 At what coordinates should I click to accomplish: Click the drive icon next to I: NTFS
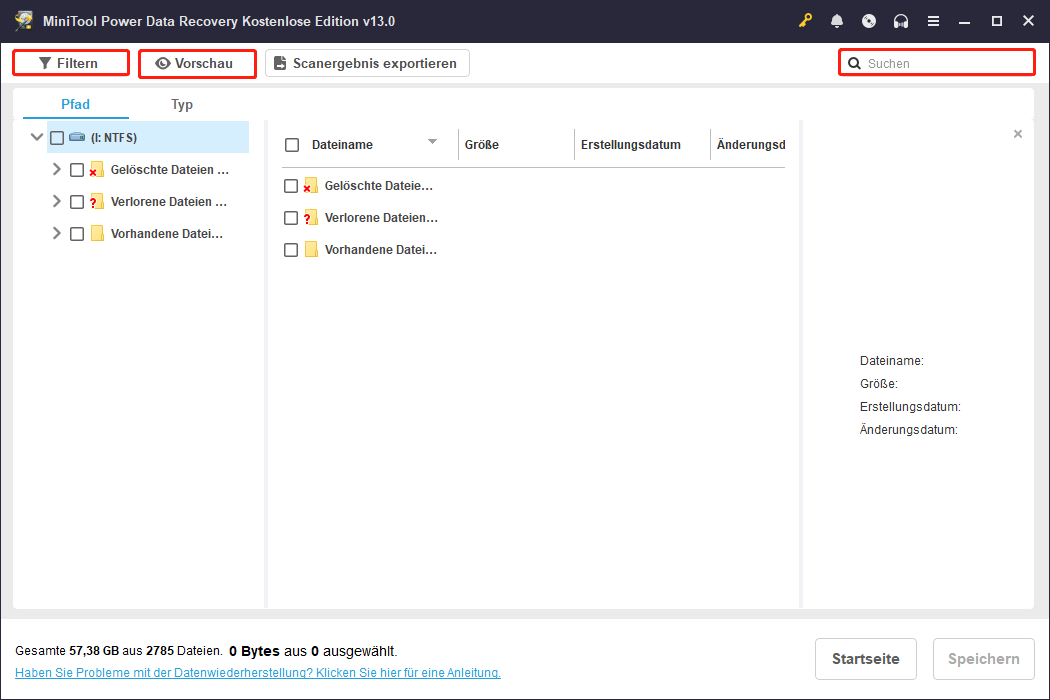click(77, 137)
